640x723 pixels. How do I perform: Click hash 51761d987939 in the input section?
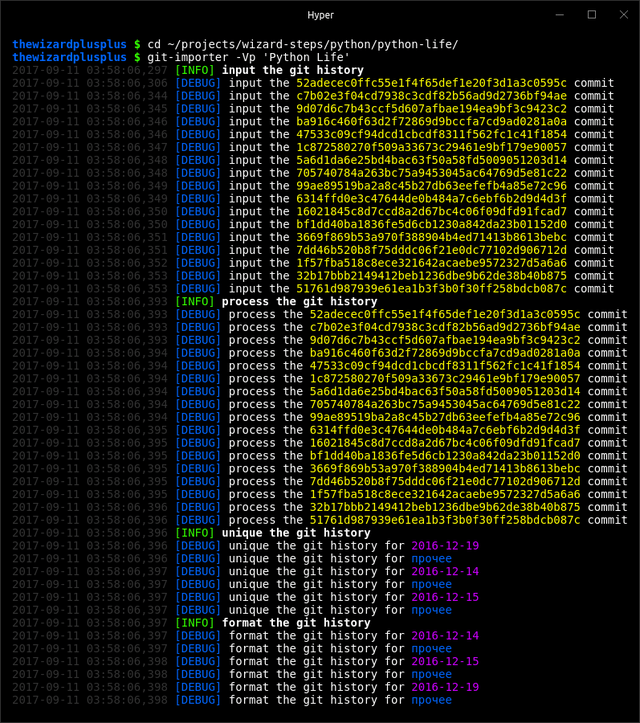click(431, 289)
